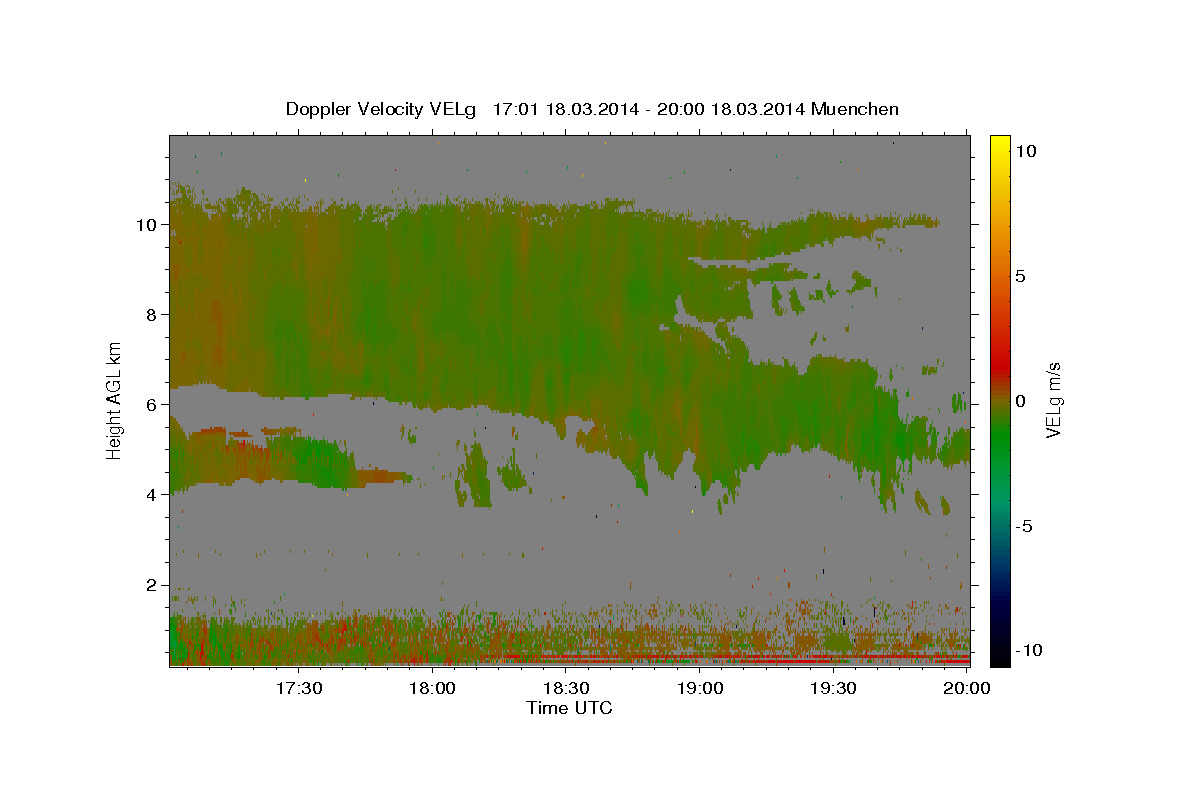Click the colorbar label '5'
Image resolution: width=1200 pixels, height=800 pixels.
point(1020,276)
